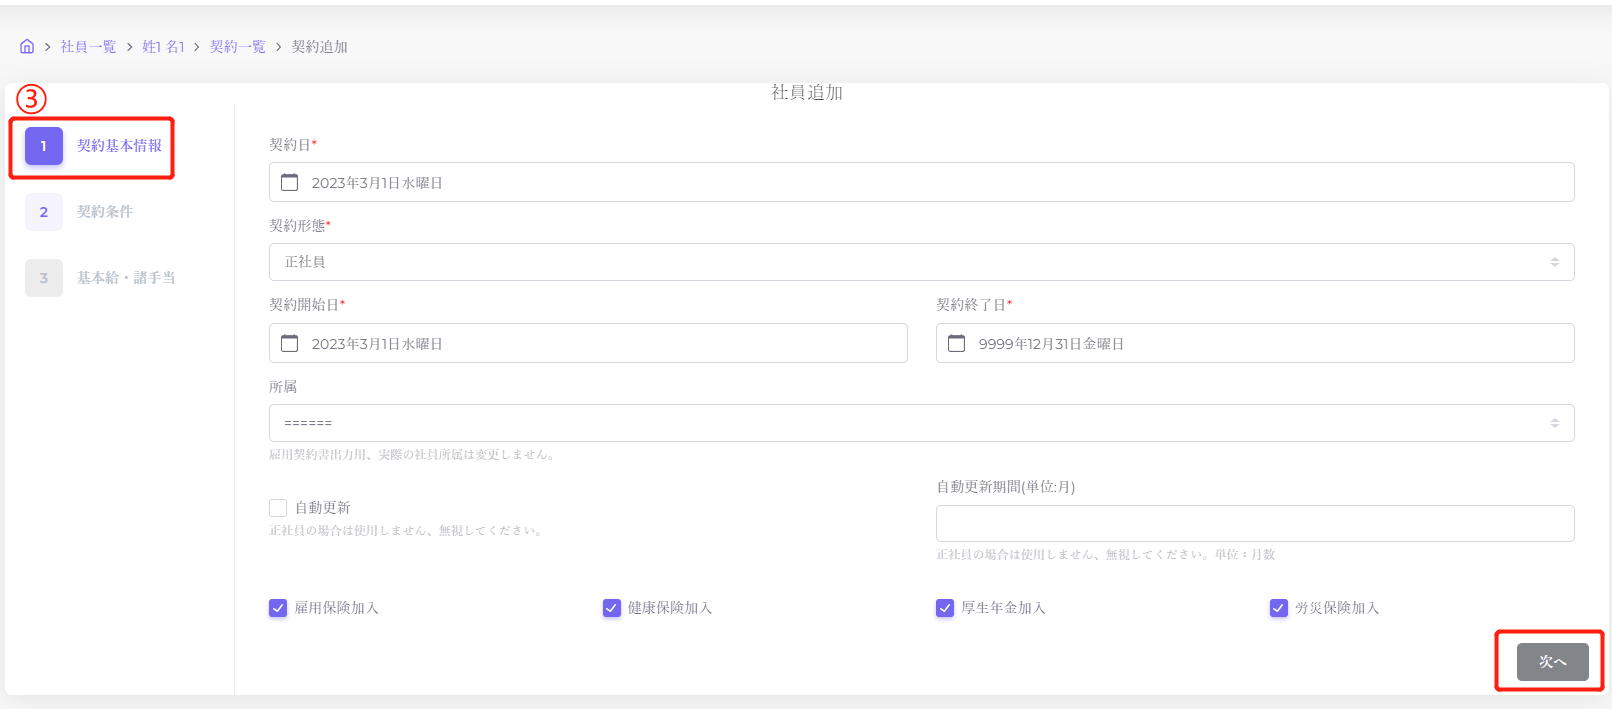Open calendar icon for 契約開始日
Image resolution: width=1612 pixels, height=709 pixels.
click(290, 343)
